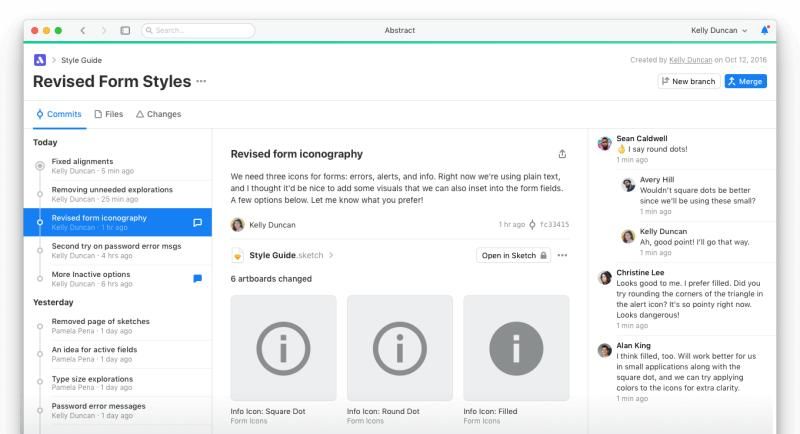The image size is (800, 434).
Task: Open the Kelly Duncan creator link
Action: 690,60
